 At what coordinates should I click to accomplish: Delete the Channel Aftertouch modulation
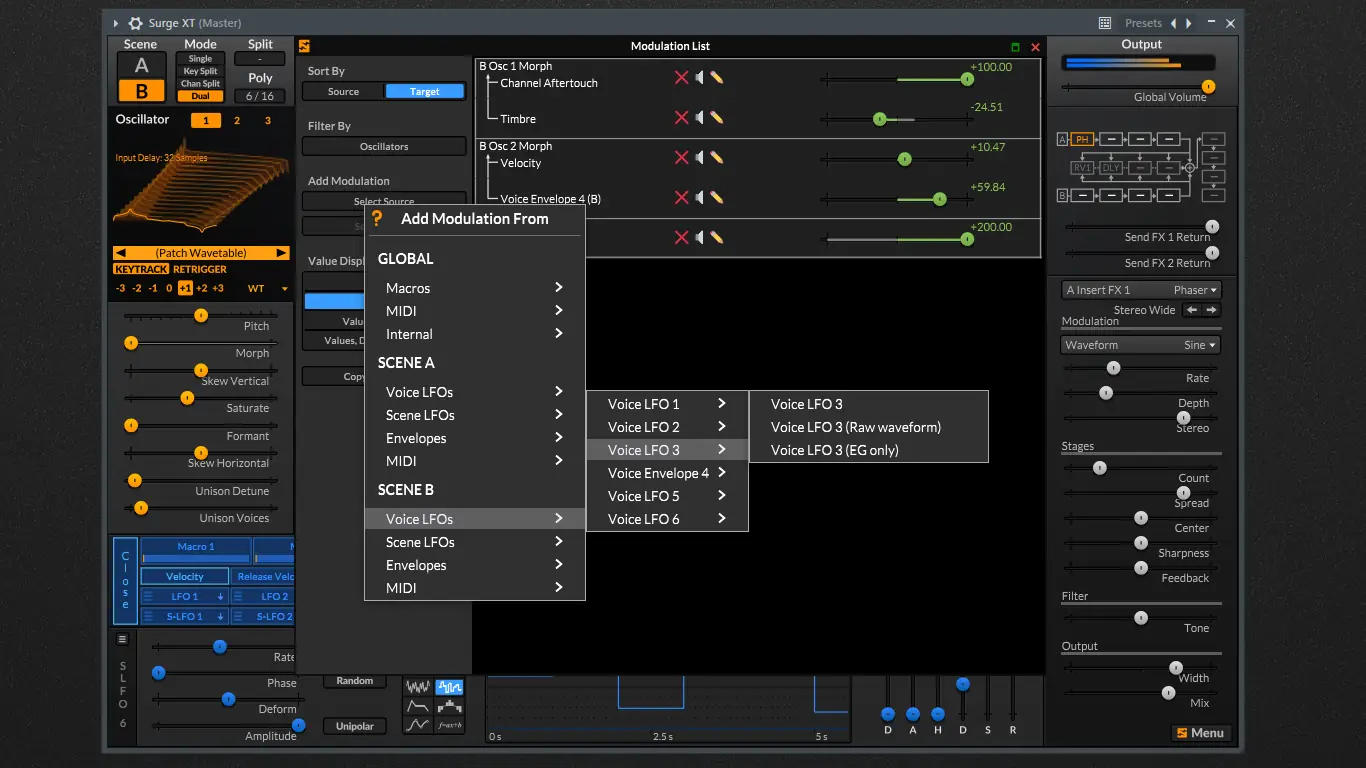point(682,78)
